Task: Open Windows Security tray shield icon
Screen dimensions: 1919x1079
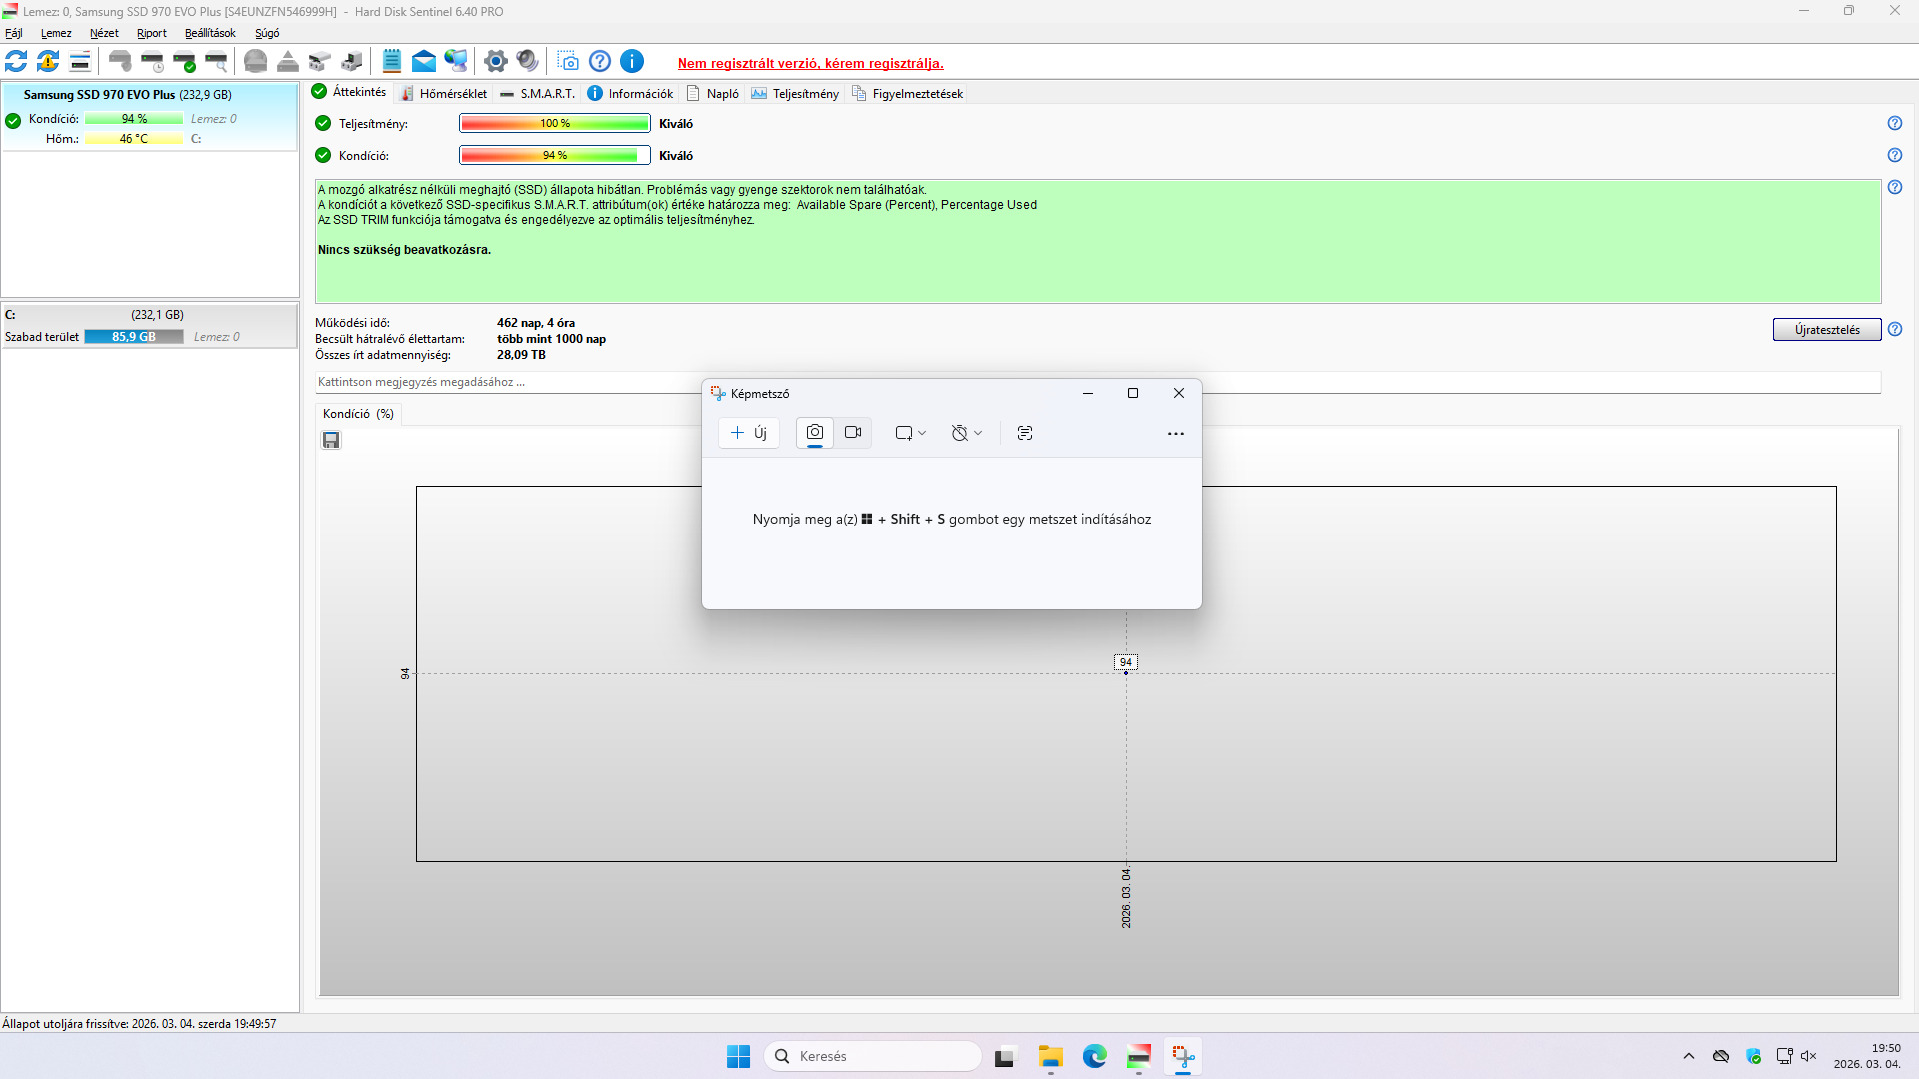Action: (x=1753, y=1056)
